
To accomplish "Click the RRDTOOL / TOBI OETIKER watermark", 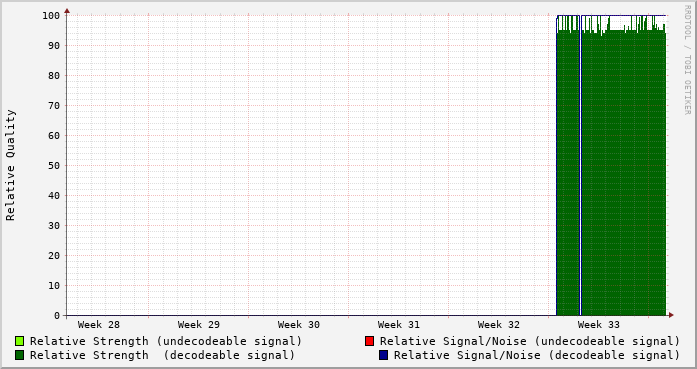I will 687,60.
